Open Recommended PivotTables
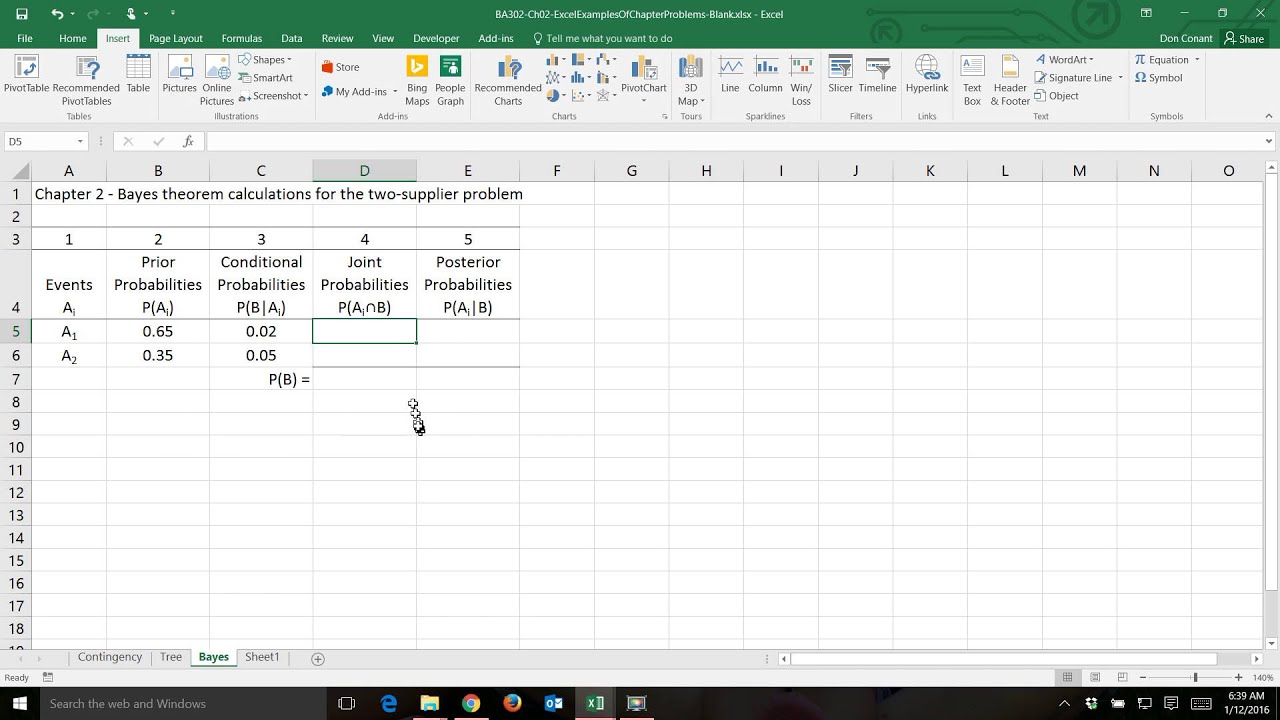The height and width of the screenshot is (720, 1280). (x=86, y=80)
